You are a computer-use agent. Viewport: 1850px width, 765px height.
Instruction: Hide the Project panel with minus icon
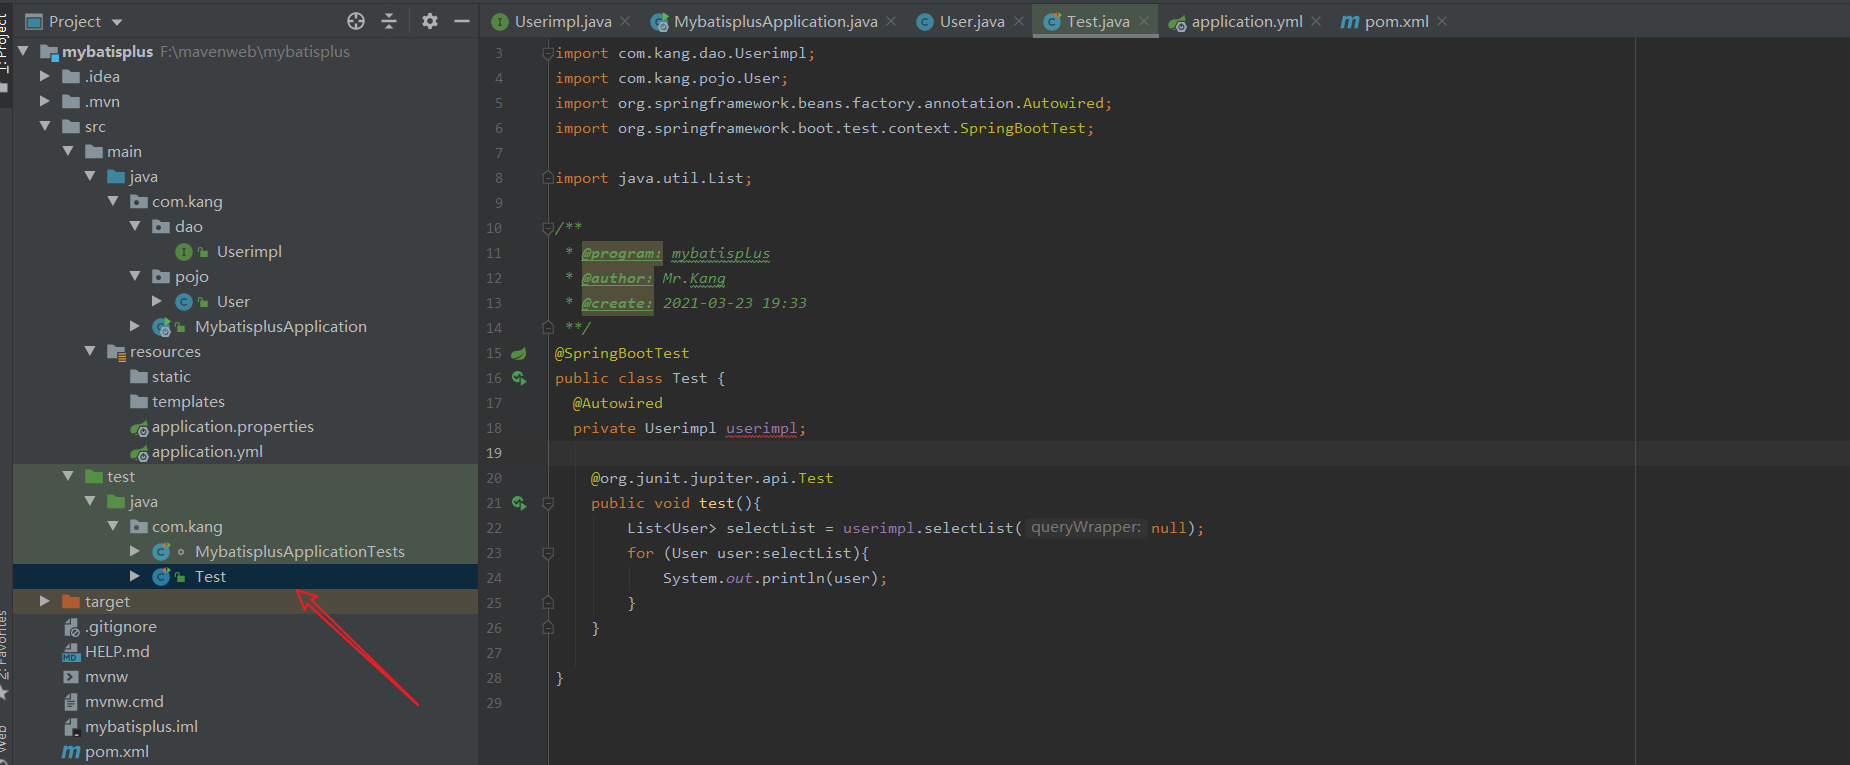click(461, 21)
